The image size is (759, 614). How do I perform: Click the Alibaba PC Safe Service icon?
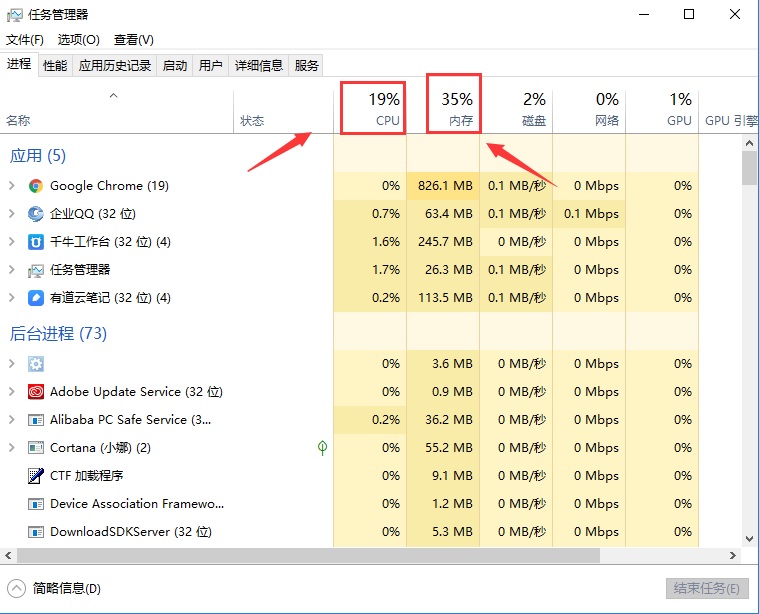point(36,420)
